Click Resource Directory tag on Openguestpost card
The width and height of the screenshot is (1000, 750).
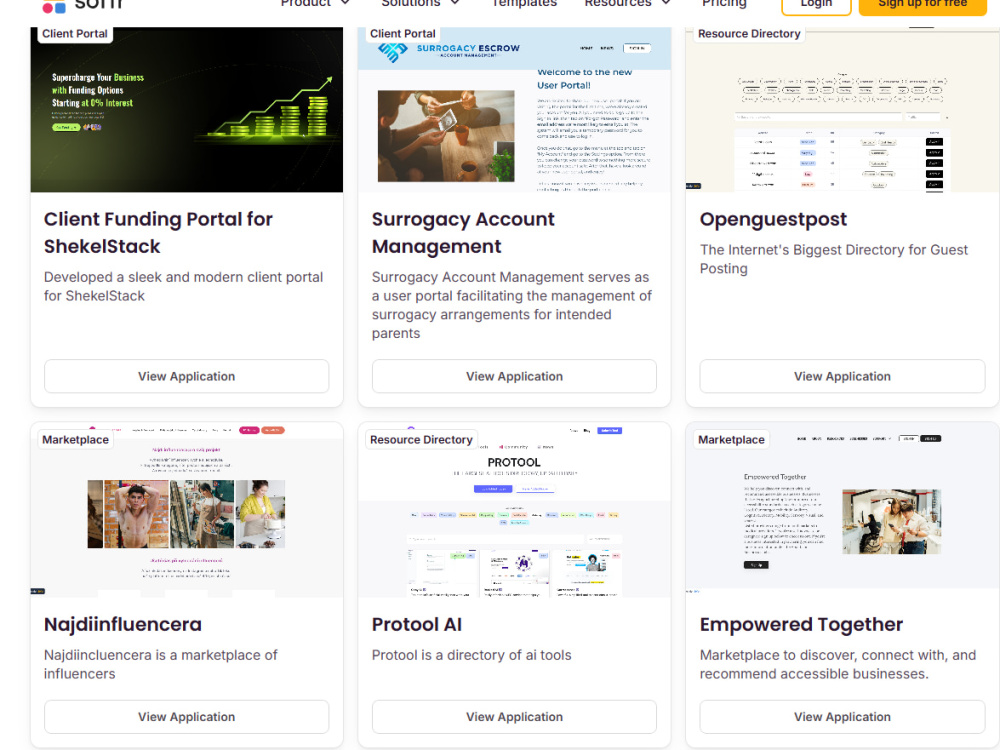[x=749, y=34]
